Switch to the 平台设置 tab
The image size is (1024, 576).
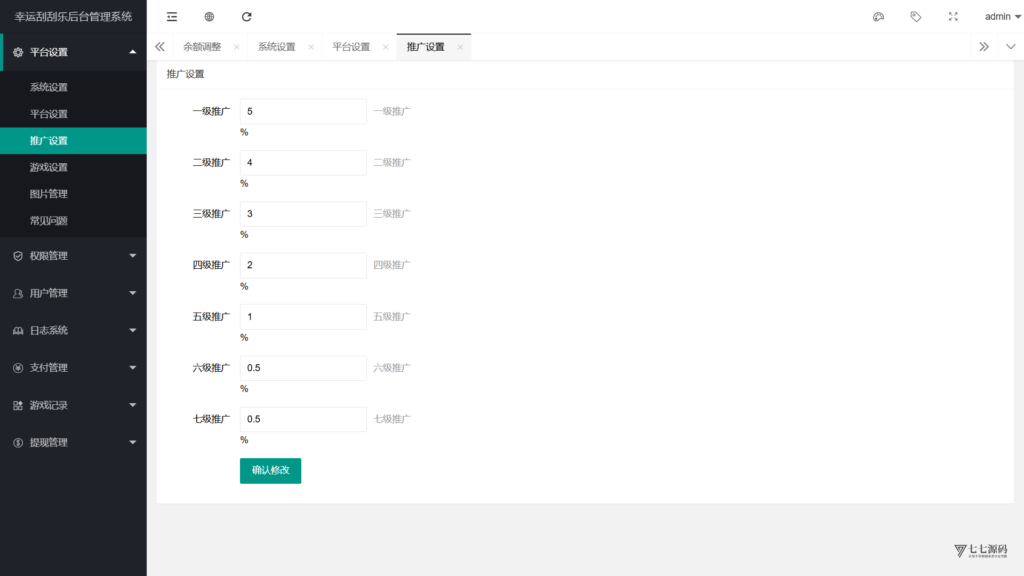pyautogui.click(x=351, y=47)
